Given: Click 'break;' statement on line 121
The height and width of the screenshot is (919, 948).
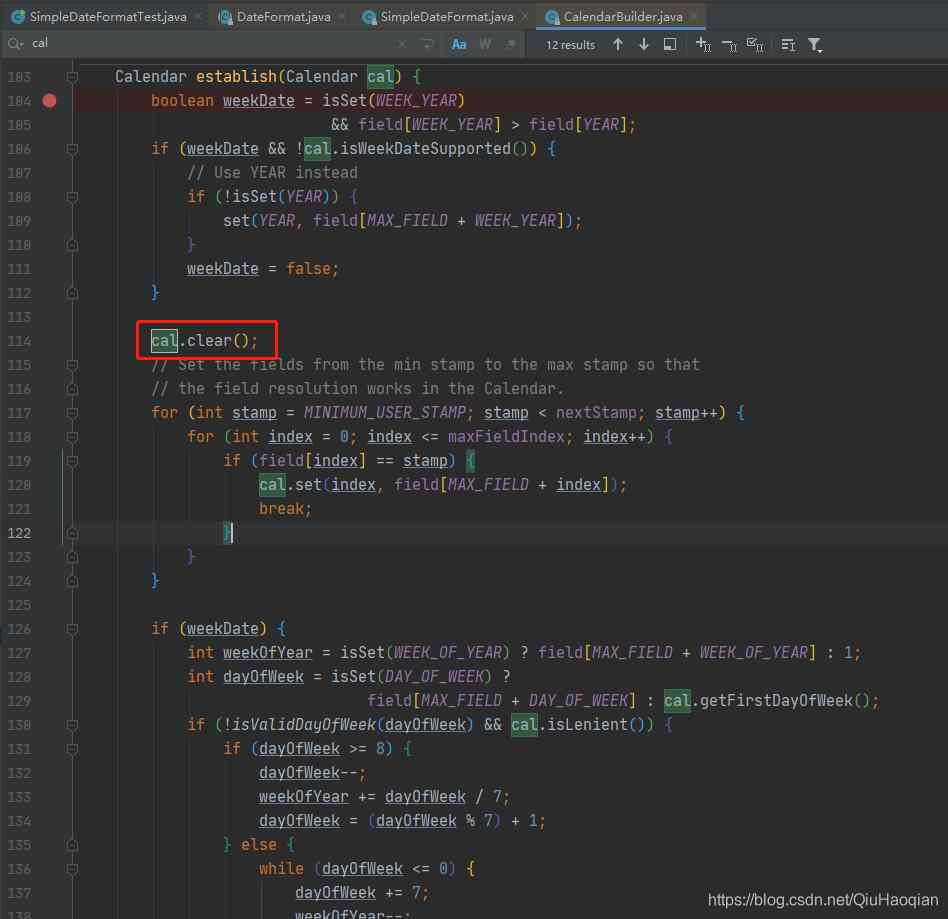Looking at the screenshot, I should 285,509.
